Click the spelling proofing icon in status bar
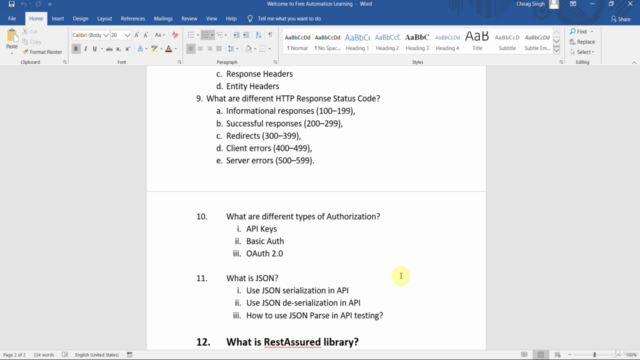 [65, 355]
